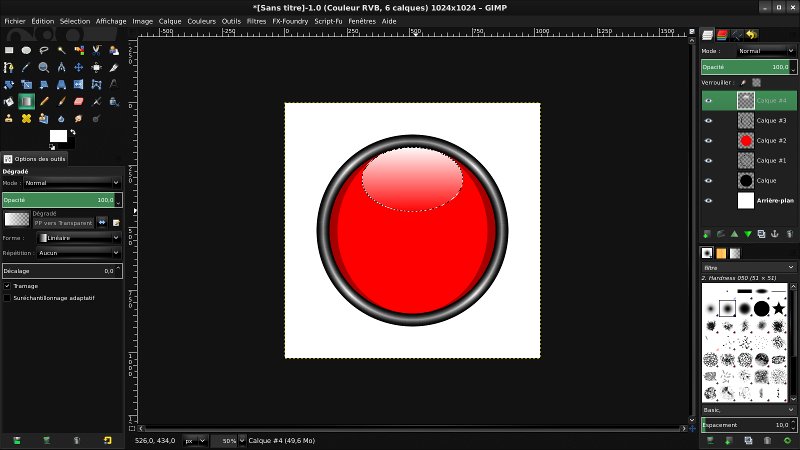Select the Zoom magnifier tool
The width and height of the screenshot is (800, 450).
[44, 67]
